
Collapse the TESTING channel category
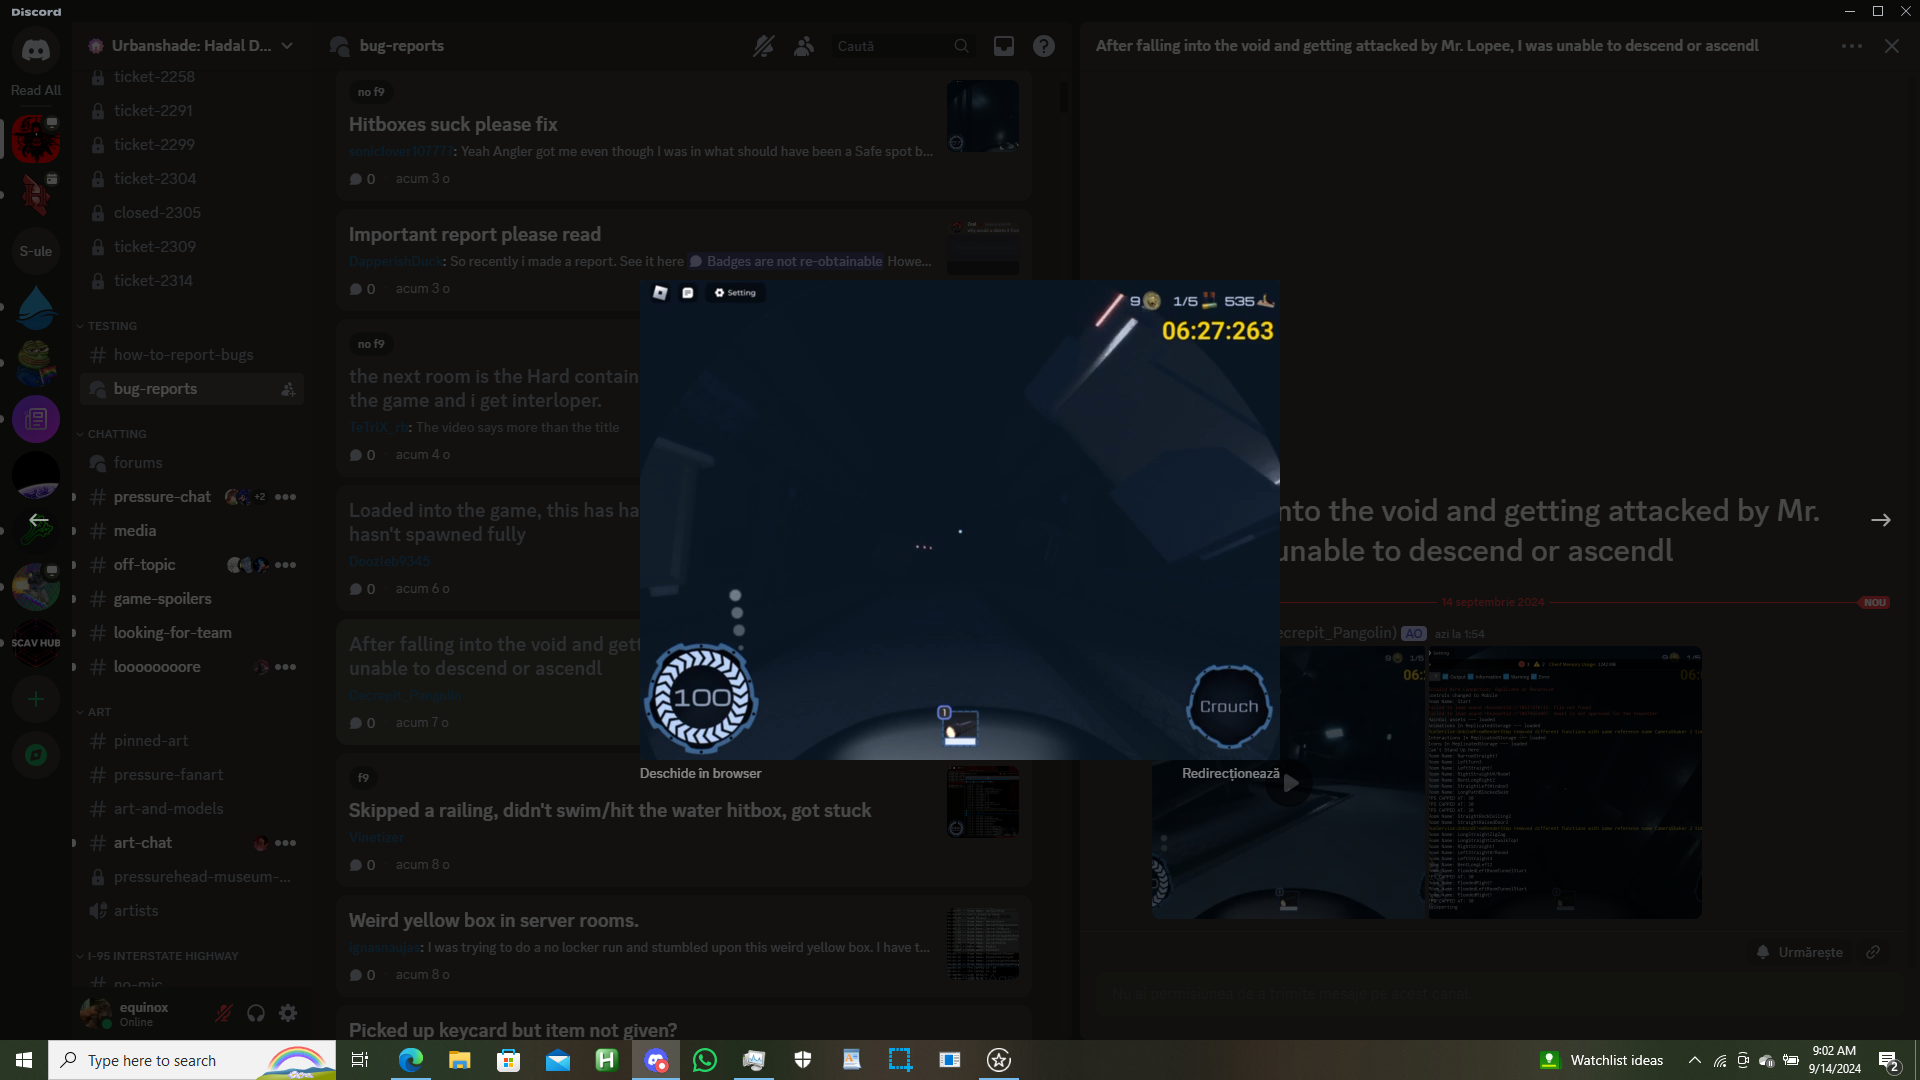point(111,326)
